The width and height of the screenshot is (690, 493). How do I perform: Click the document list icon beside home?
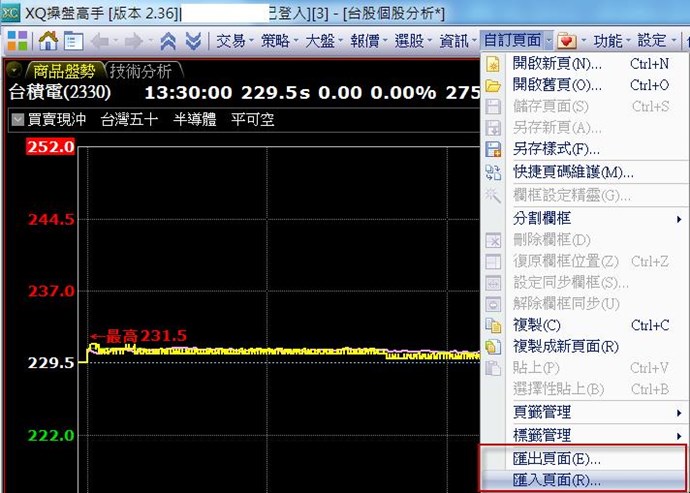(73, 41)
